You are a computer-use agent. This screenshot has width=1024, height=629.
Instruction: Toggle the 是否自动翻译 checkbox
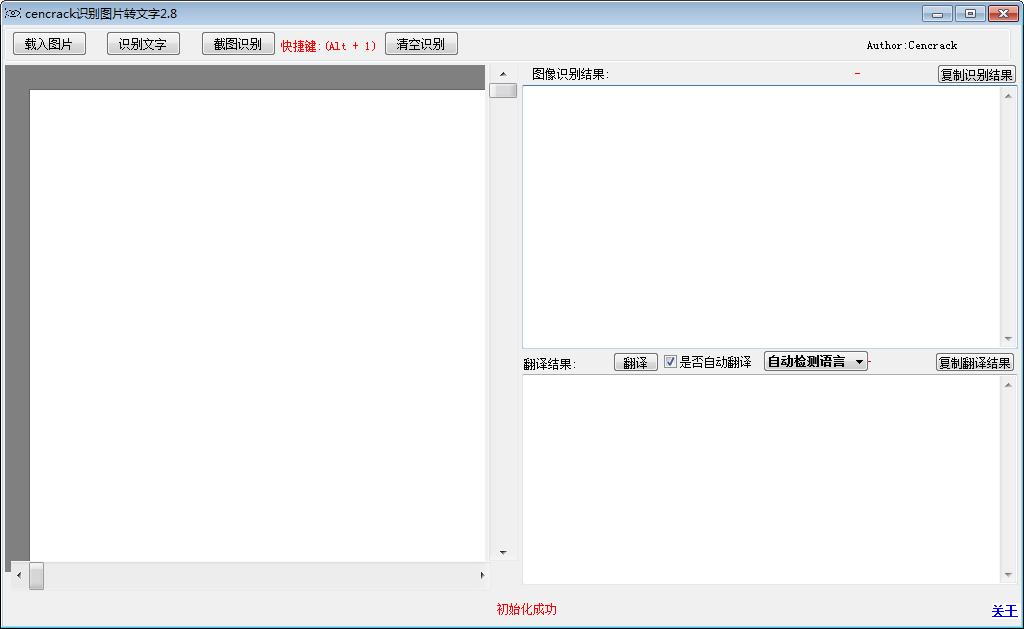670,362
